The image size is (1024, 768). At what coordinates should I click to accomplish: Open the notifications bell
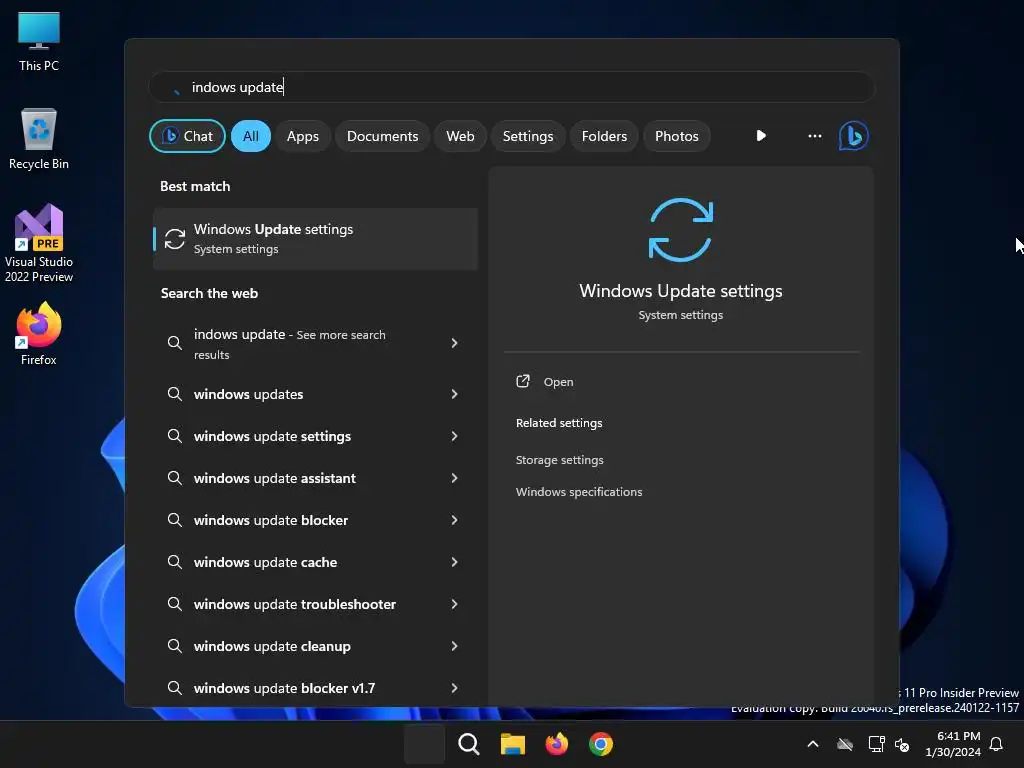[x=996, y=744]
